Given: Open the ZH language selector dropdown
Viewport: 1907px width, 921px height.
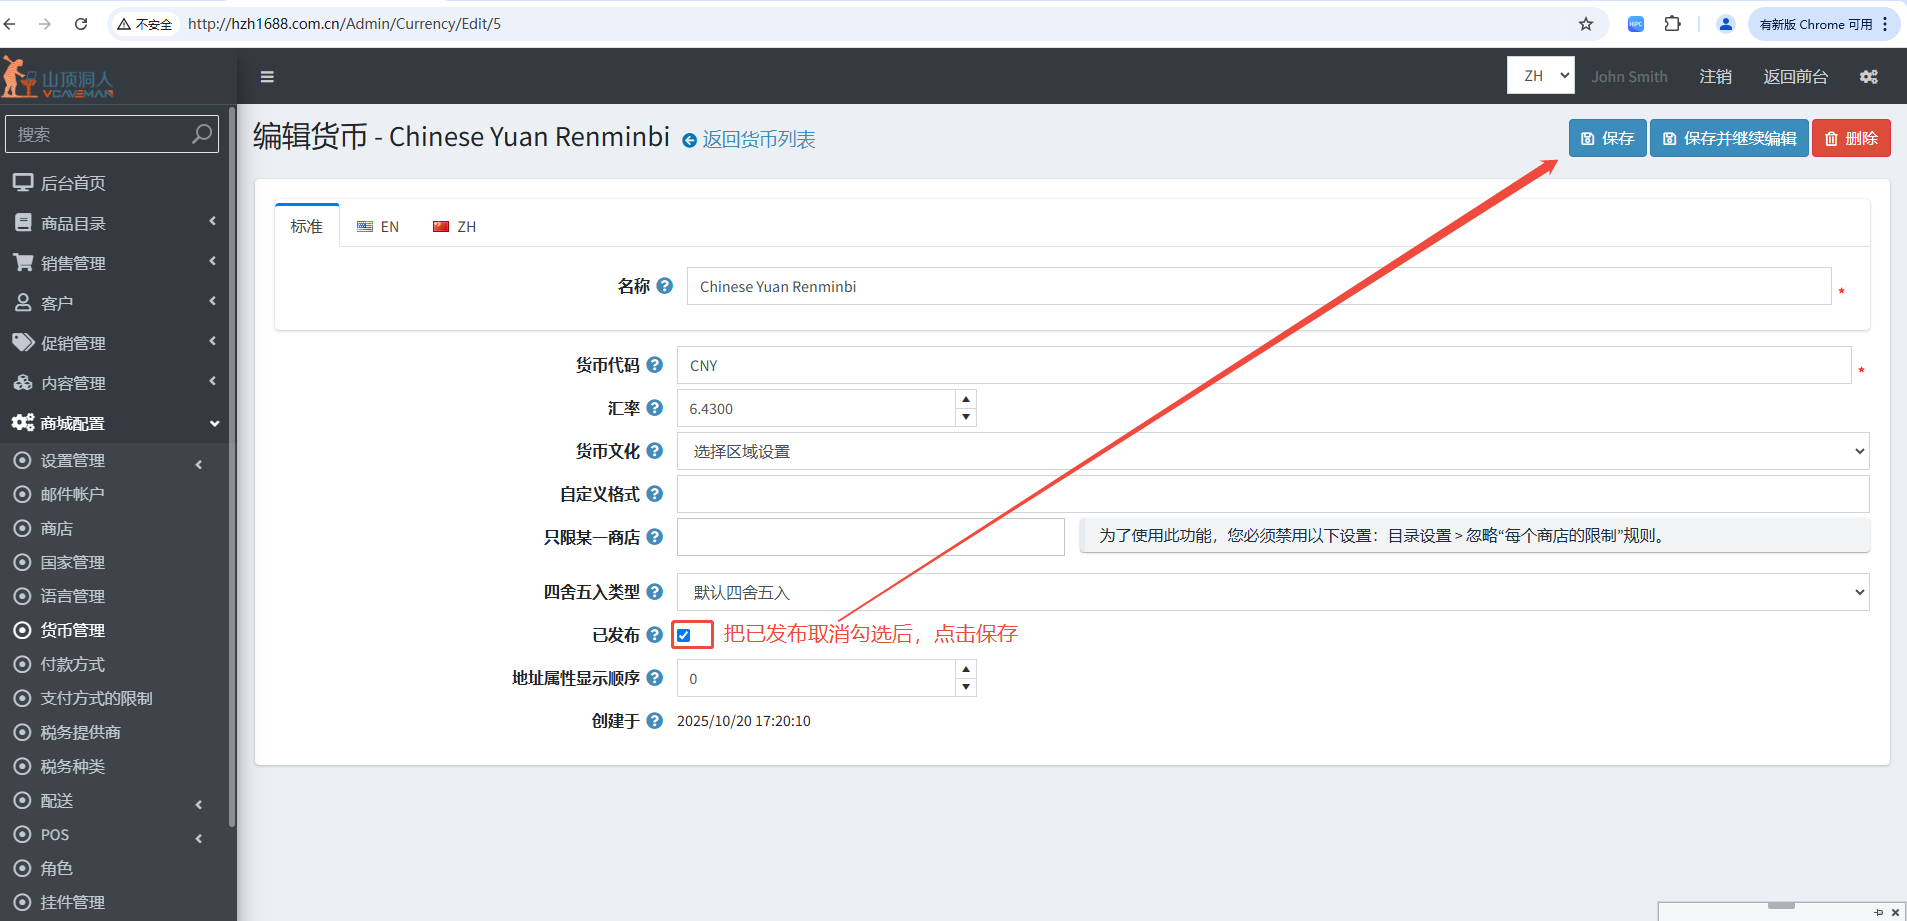Looking at the screenshot, I should (x=1540, y=76).
